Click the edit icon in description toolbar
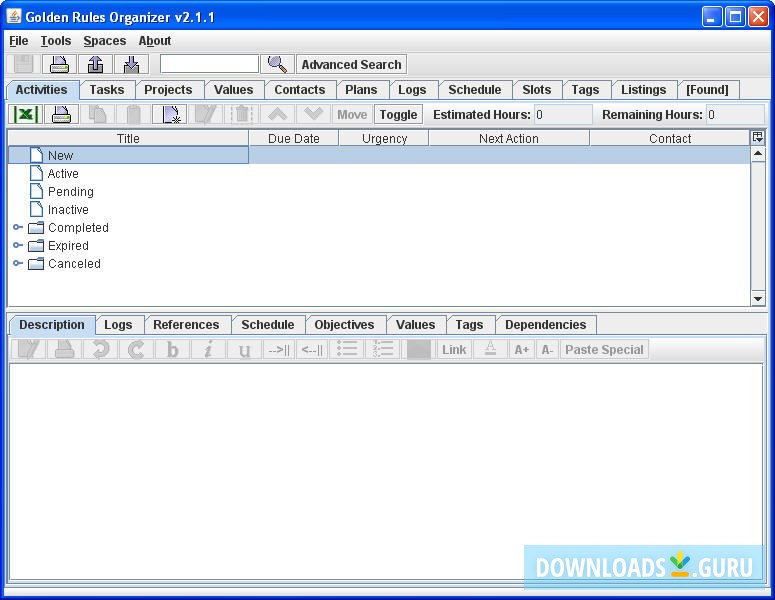The height and width of the screenshot is (600, 775). pyautogui.click(x=28, y=349)
